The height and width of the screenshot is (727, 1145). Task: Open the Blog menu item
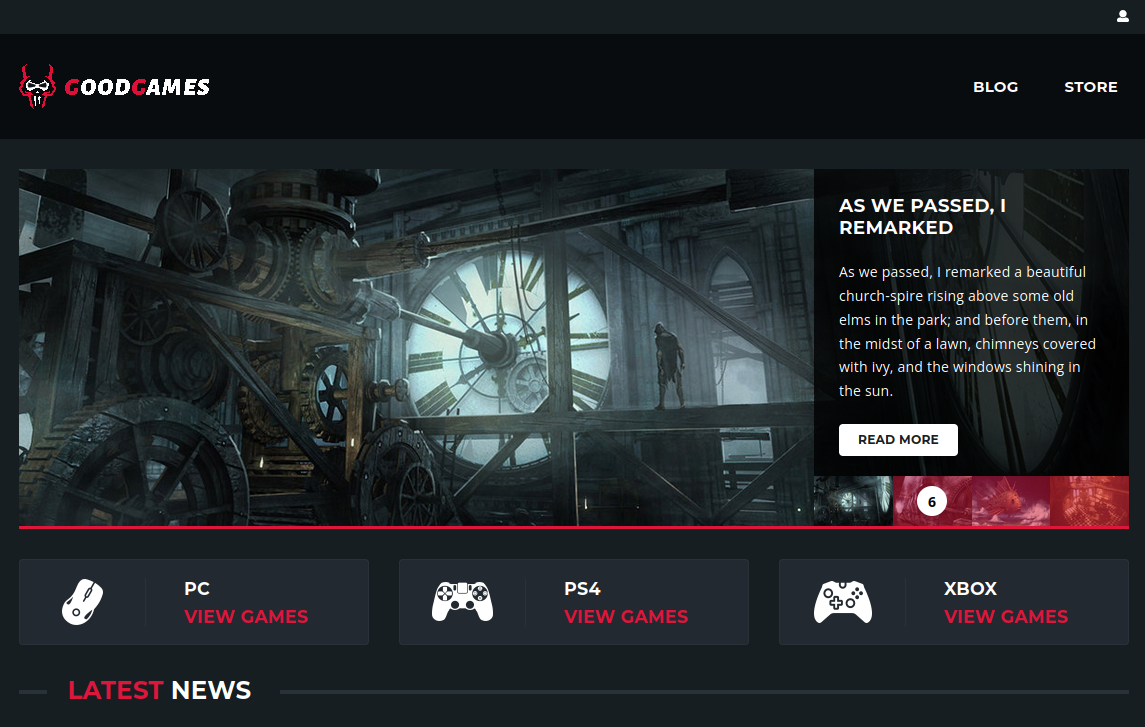click(995, 87)
